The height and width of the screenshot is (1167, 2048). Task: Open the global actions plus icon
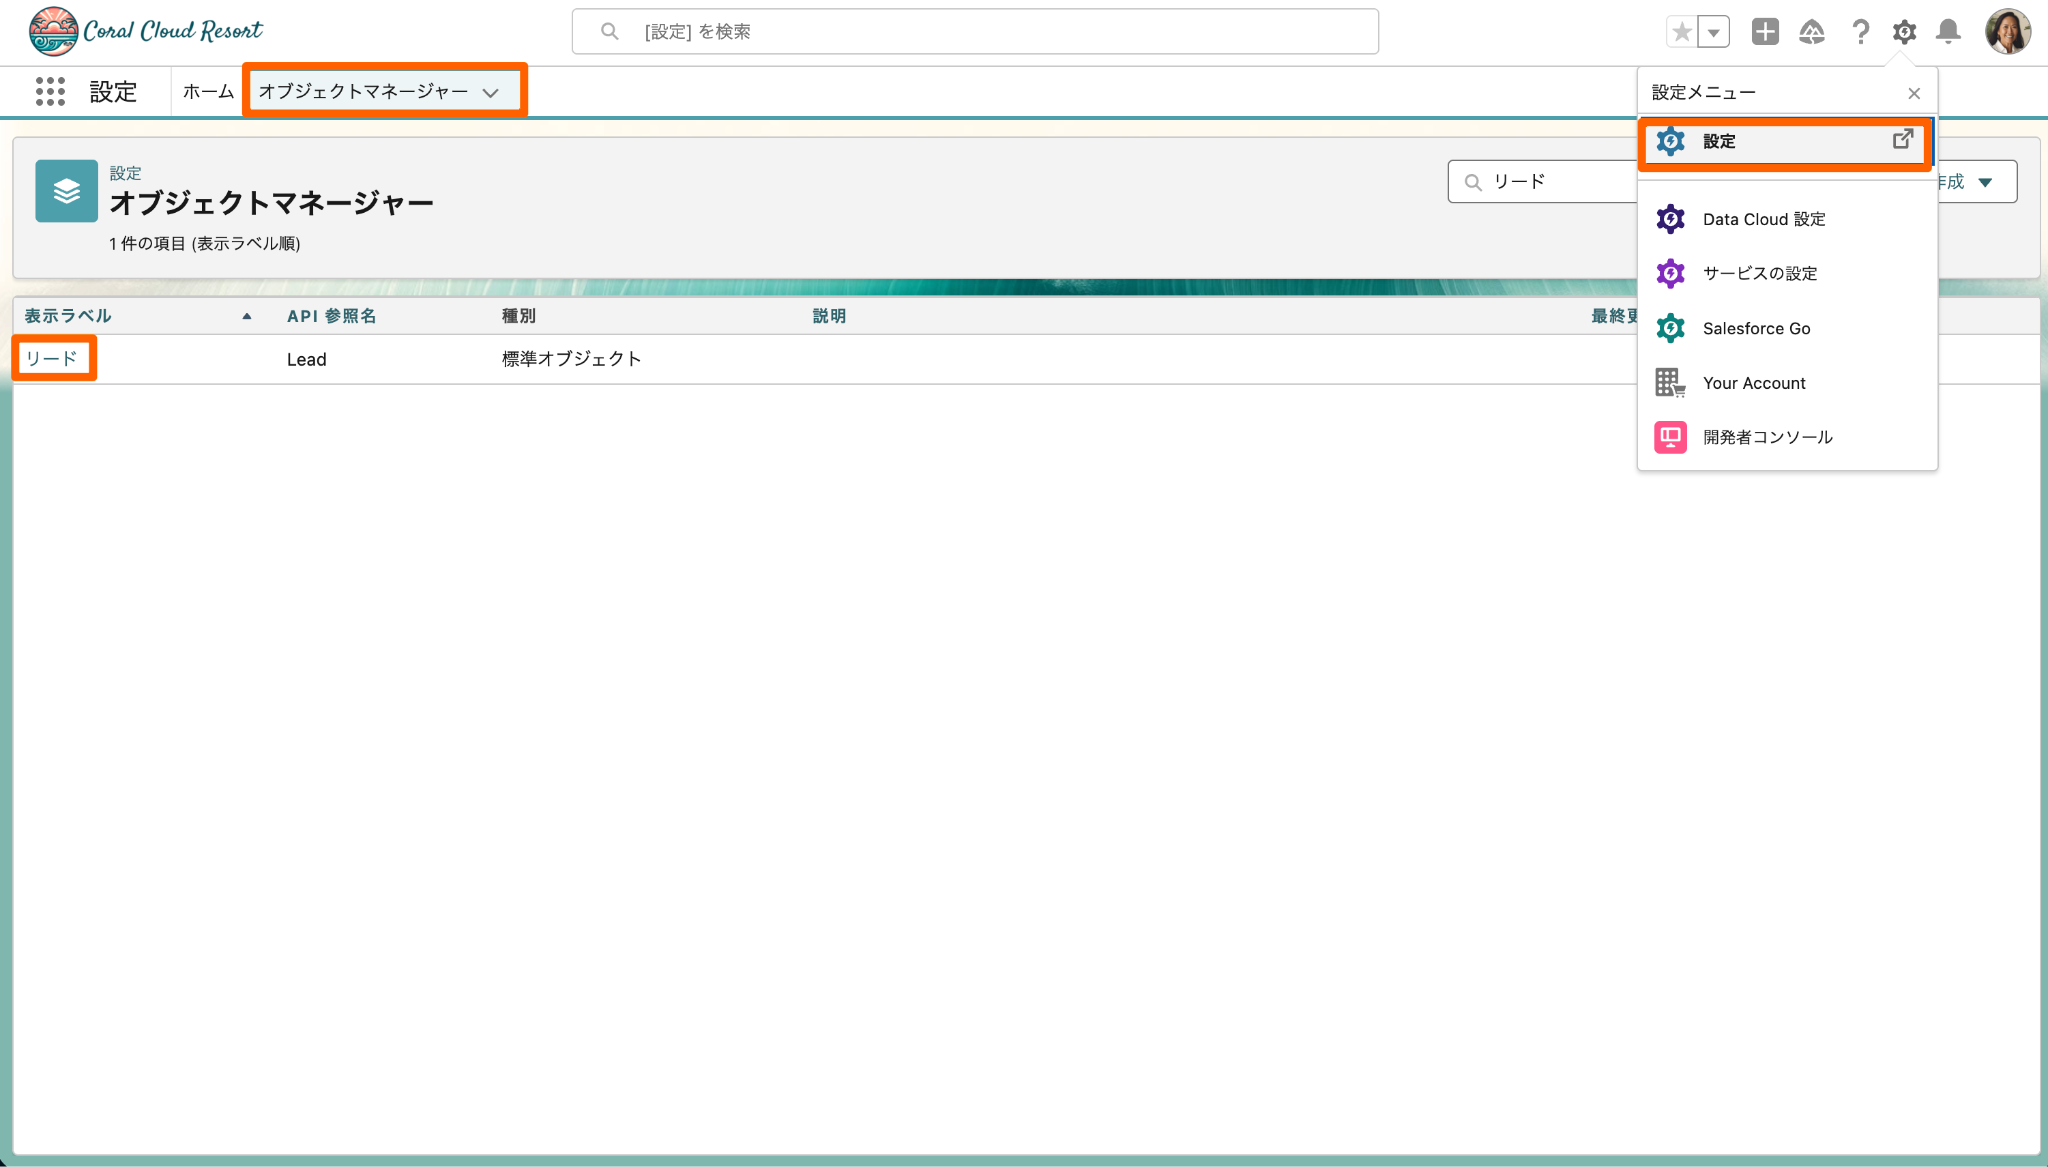[1765, 32]
